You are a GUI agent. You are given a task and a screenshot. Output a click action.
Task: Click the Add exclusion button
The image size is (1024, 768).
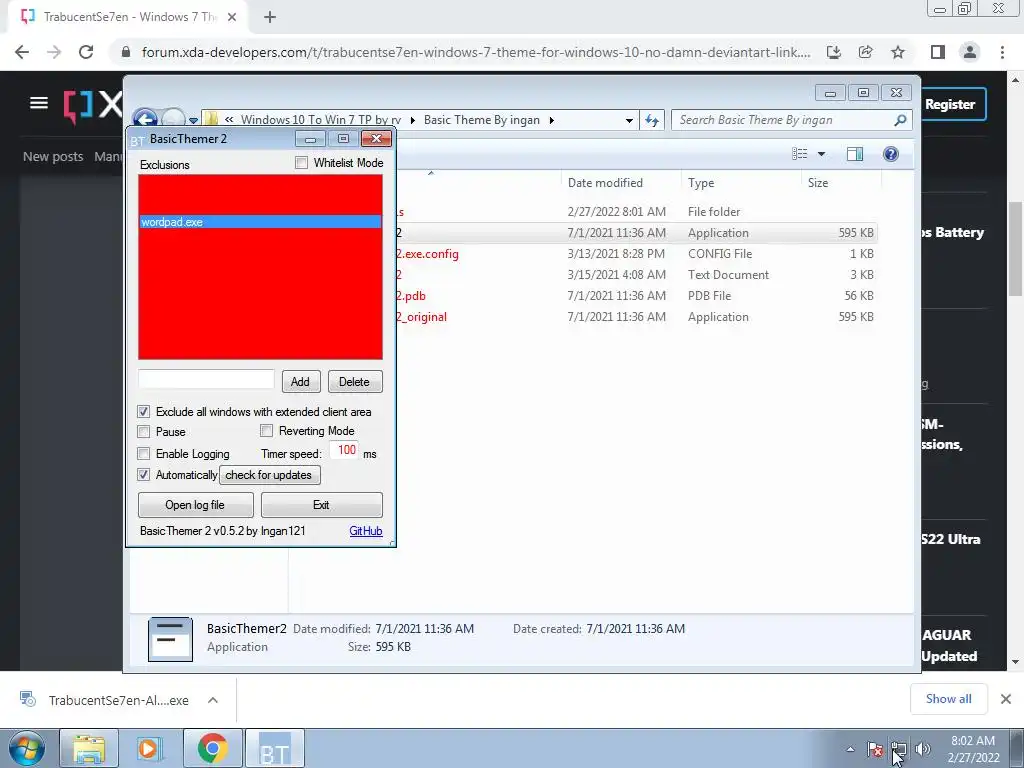pos(300,382)
